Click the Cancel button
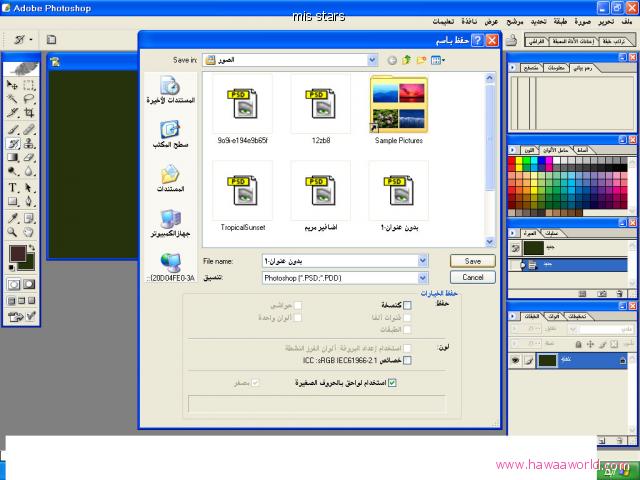Viewport: 640px width, 480px height. (472, 277)
